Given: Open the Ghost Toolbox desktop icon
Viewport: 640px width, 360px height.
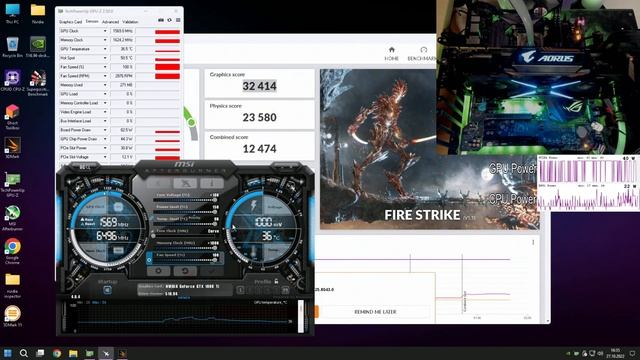Looking at the screenshot, I should click(x=12, y=117).
